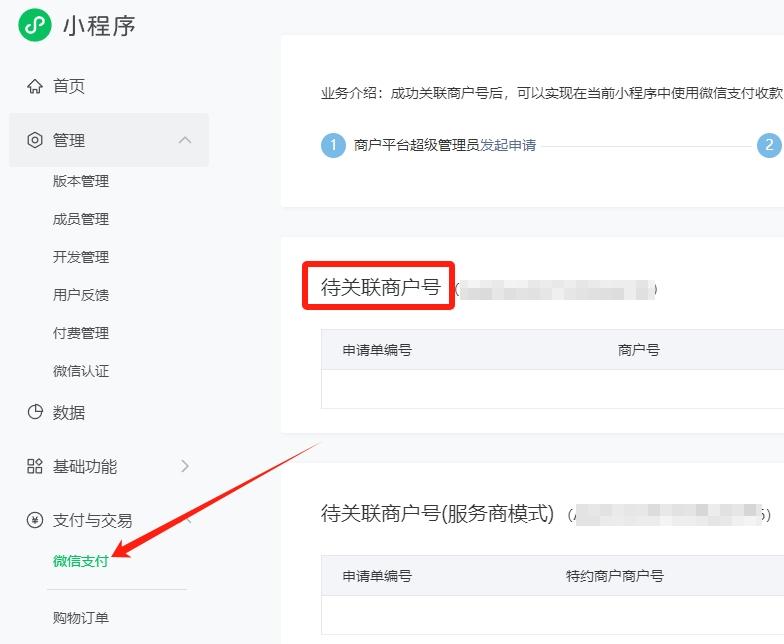Expand the 基础功能 menu chevron
784x644 pixels.
pyautogui.click(x=185, y=466)
